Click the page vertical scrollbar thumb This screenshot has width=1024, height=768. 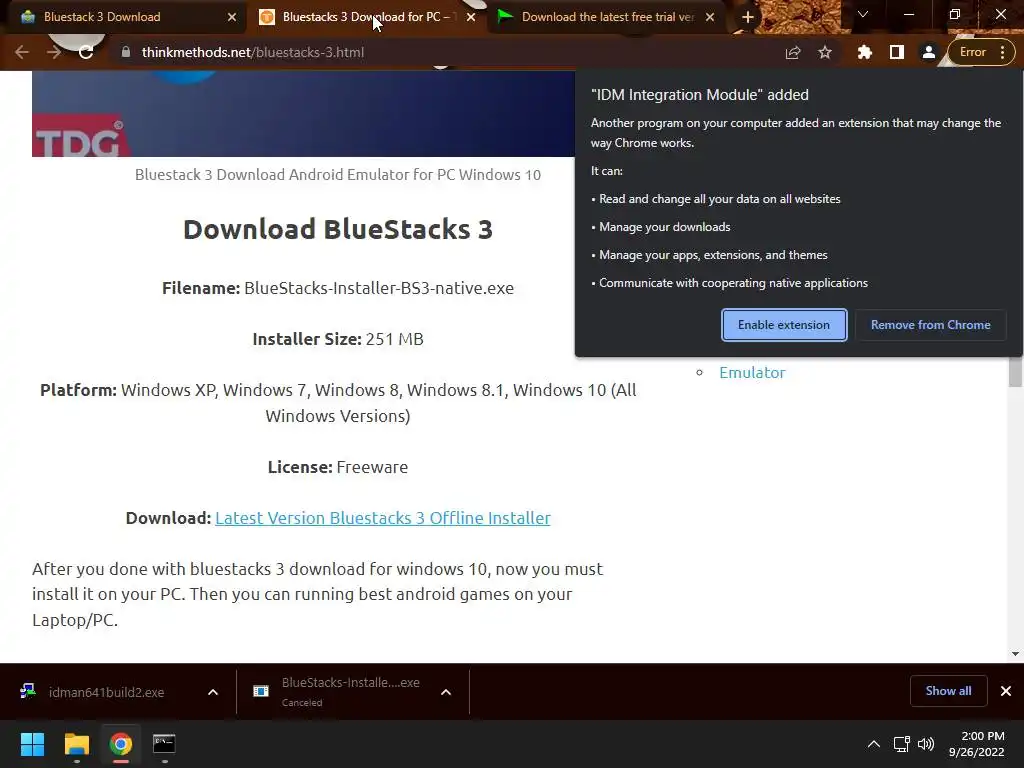tap(1016, 371)
